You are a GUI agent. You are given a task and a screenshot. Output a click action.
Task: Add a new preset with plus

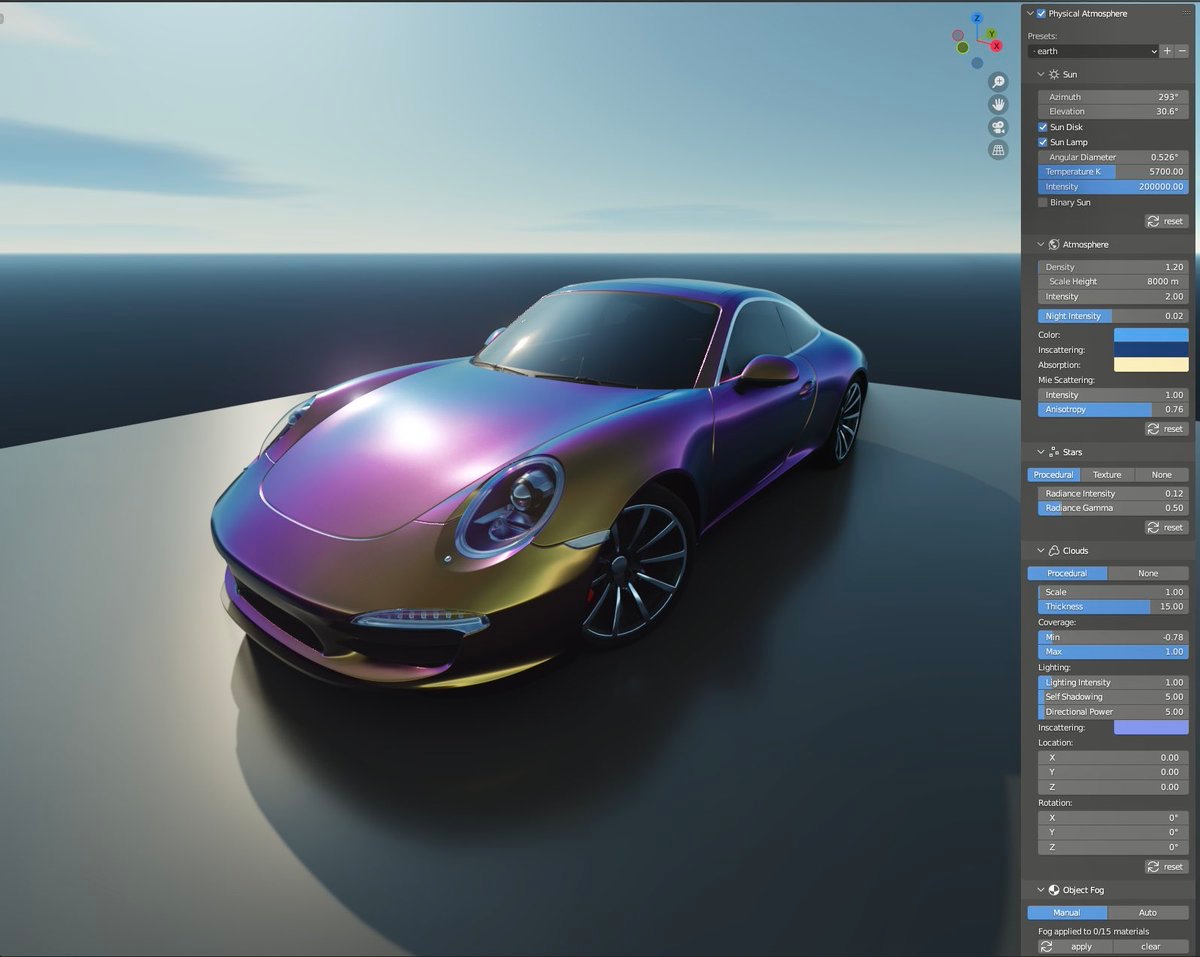coord(1167,51)
